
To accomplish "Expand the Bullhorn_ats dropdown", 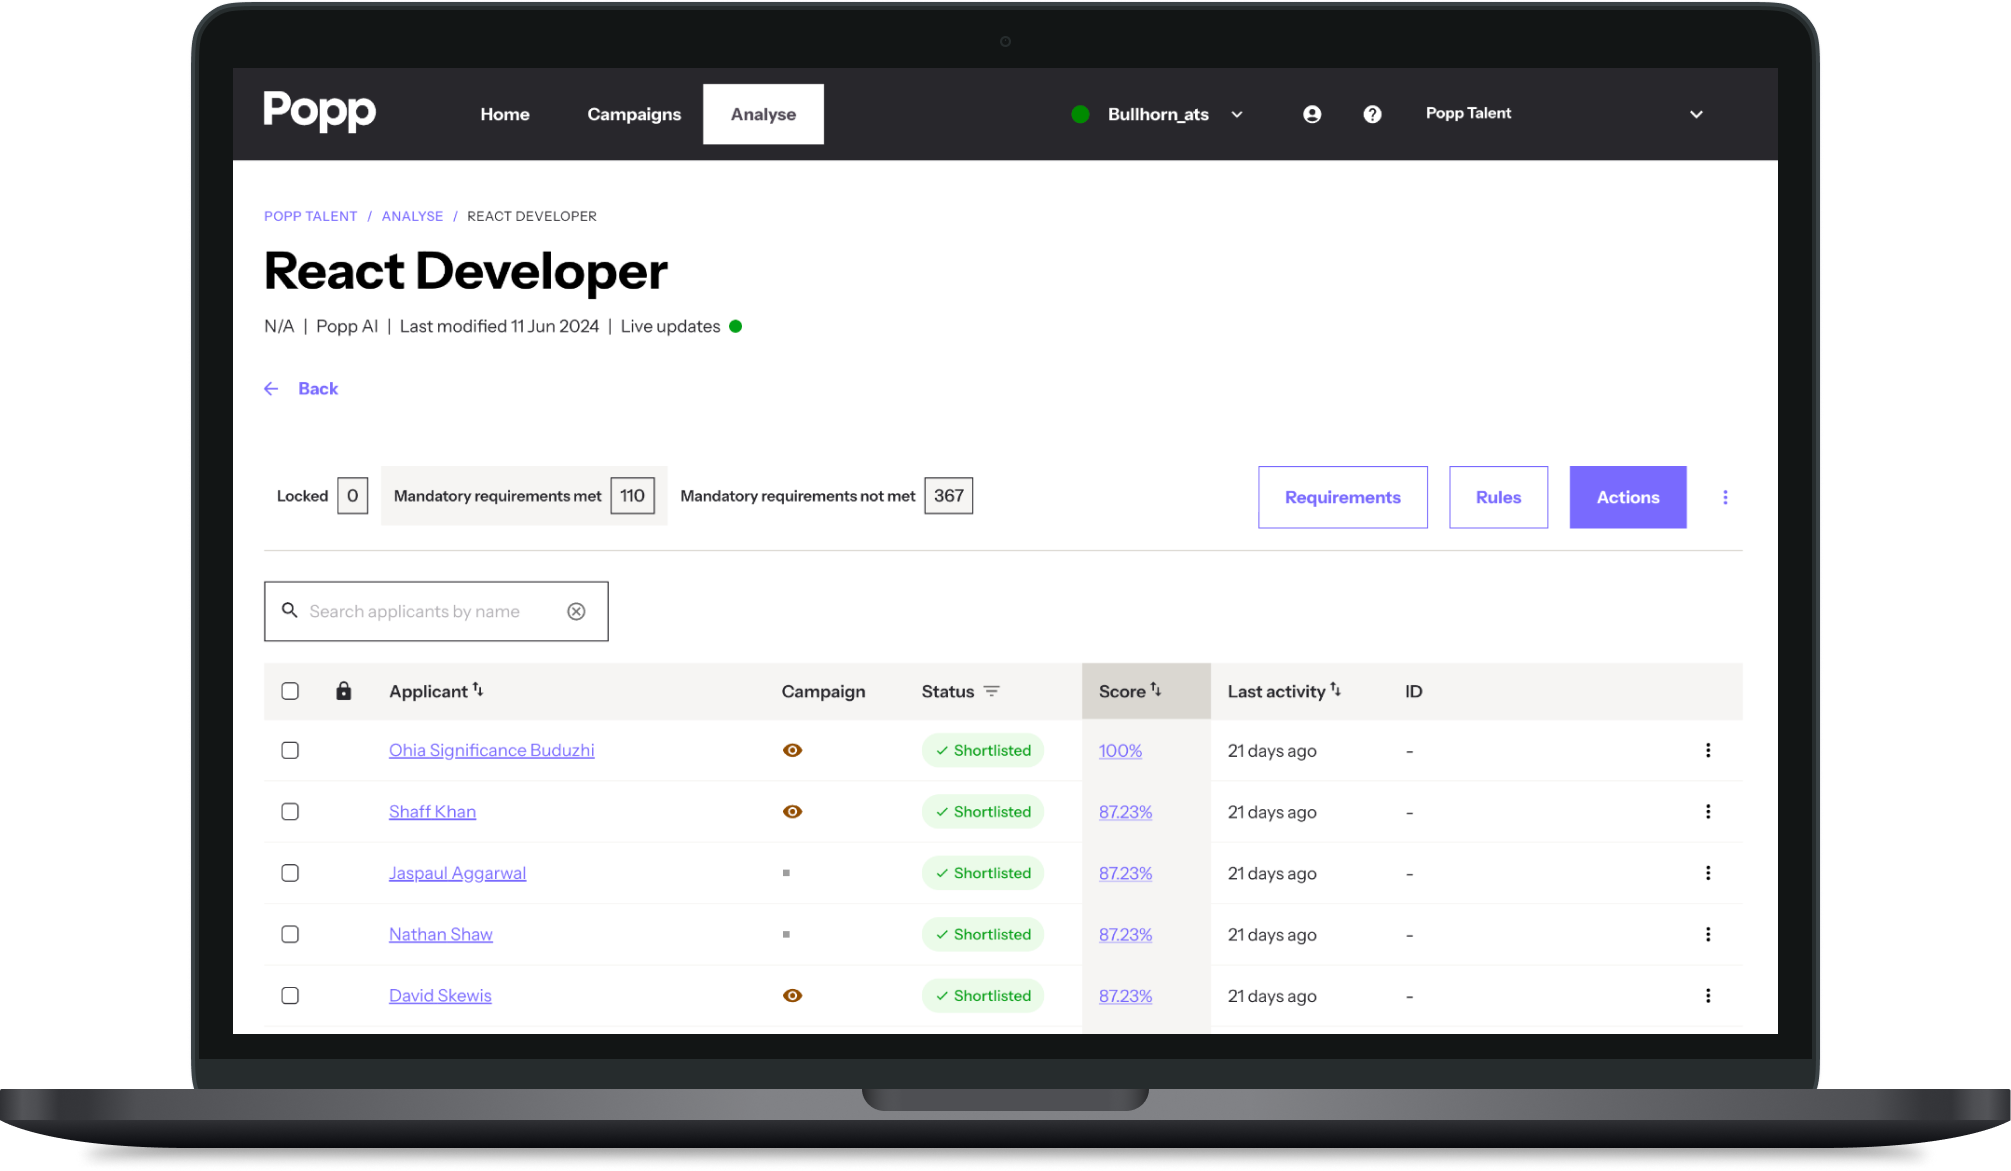I will 1237,114.
